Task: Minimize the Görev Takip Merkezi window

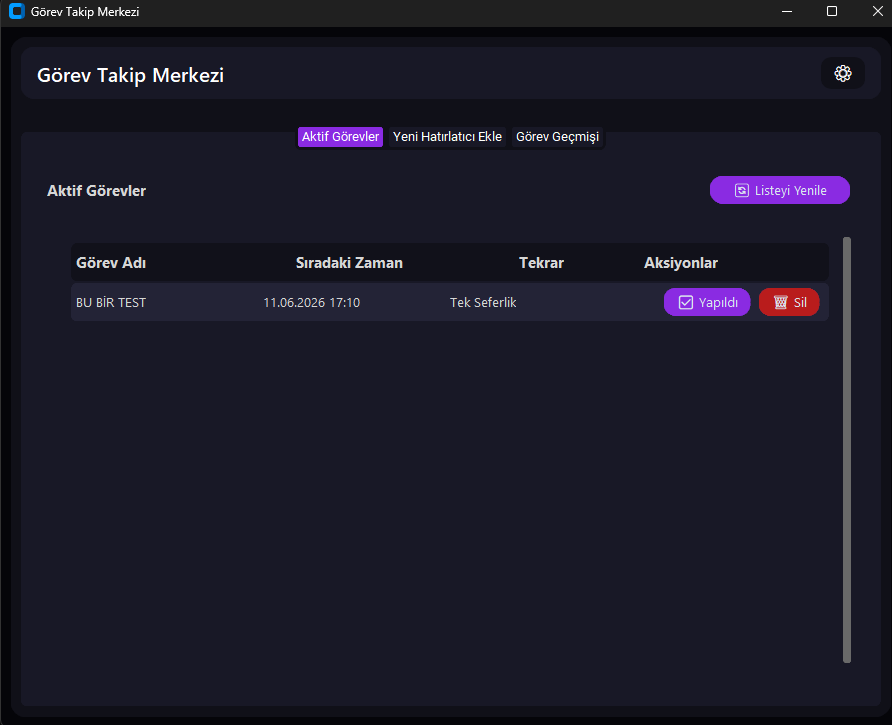Action: pos(787,11)
